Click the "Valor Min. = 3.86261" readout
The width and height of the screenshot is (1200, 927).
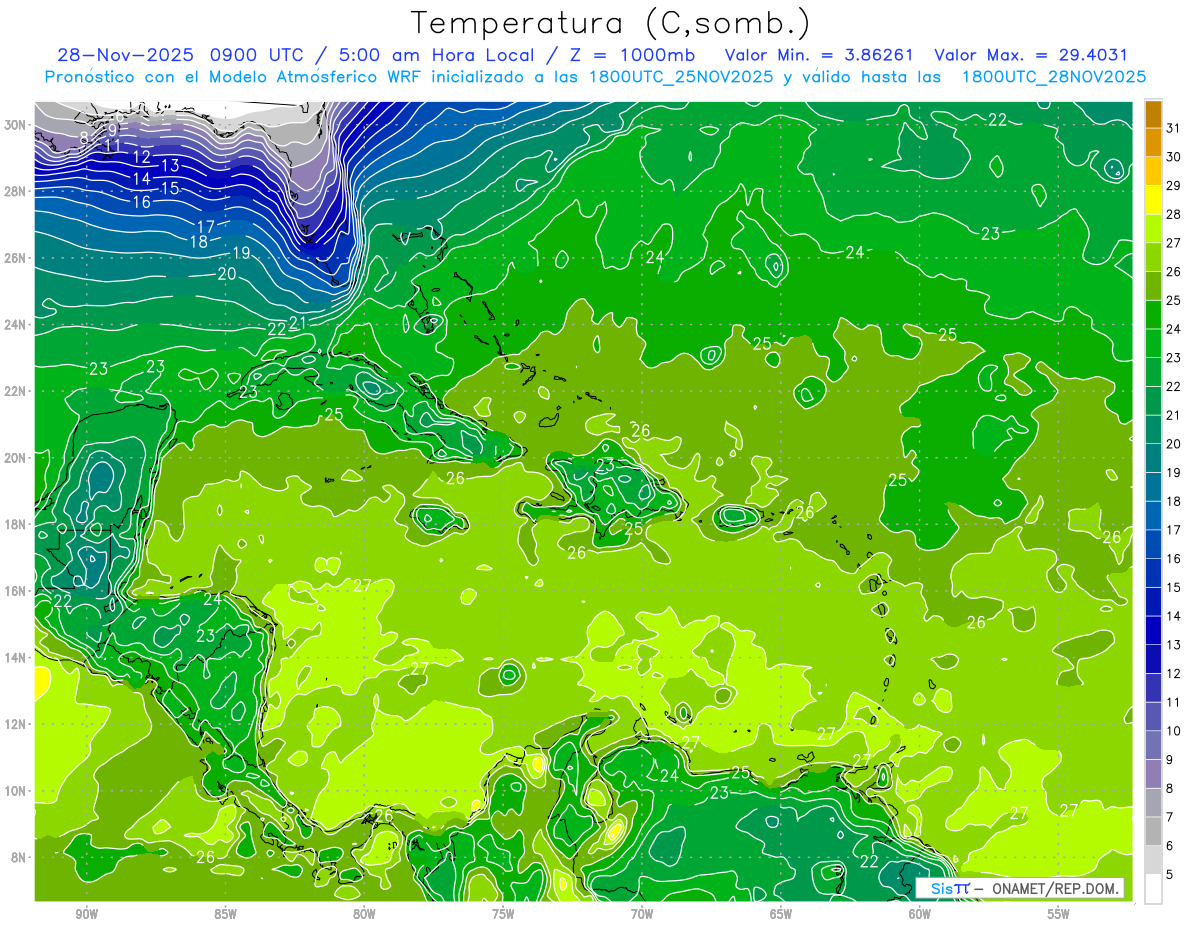tap(819, 55)
